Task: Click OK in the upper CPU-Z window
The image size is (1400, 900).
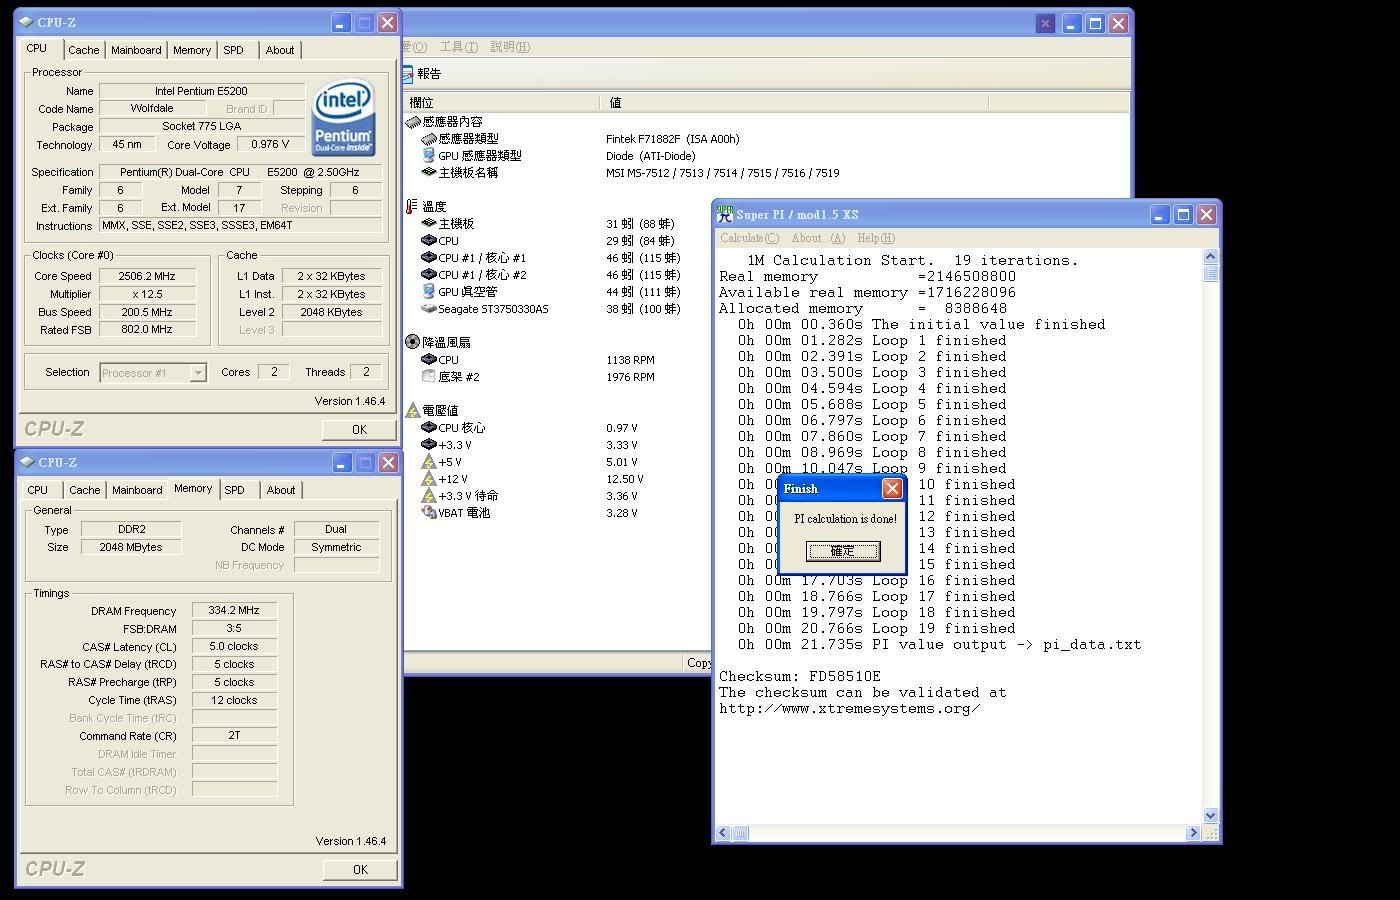Action: 359,429
